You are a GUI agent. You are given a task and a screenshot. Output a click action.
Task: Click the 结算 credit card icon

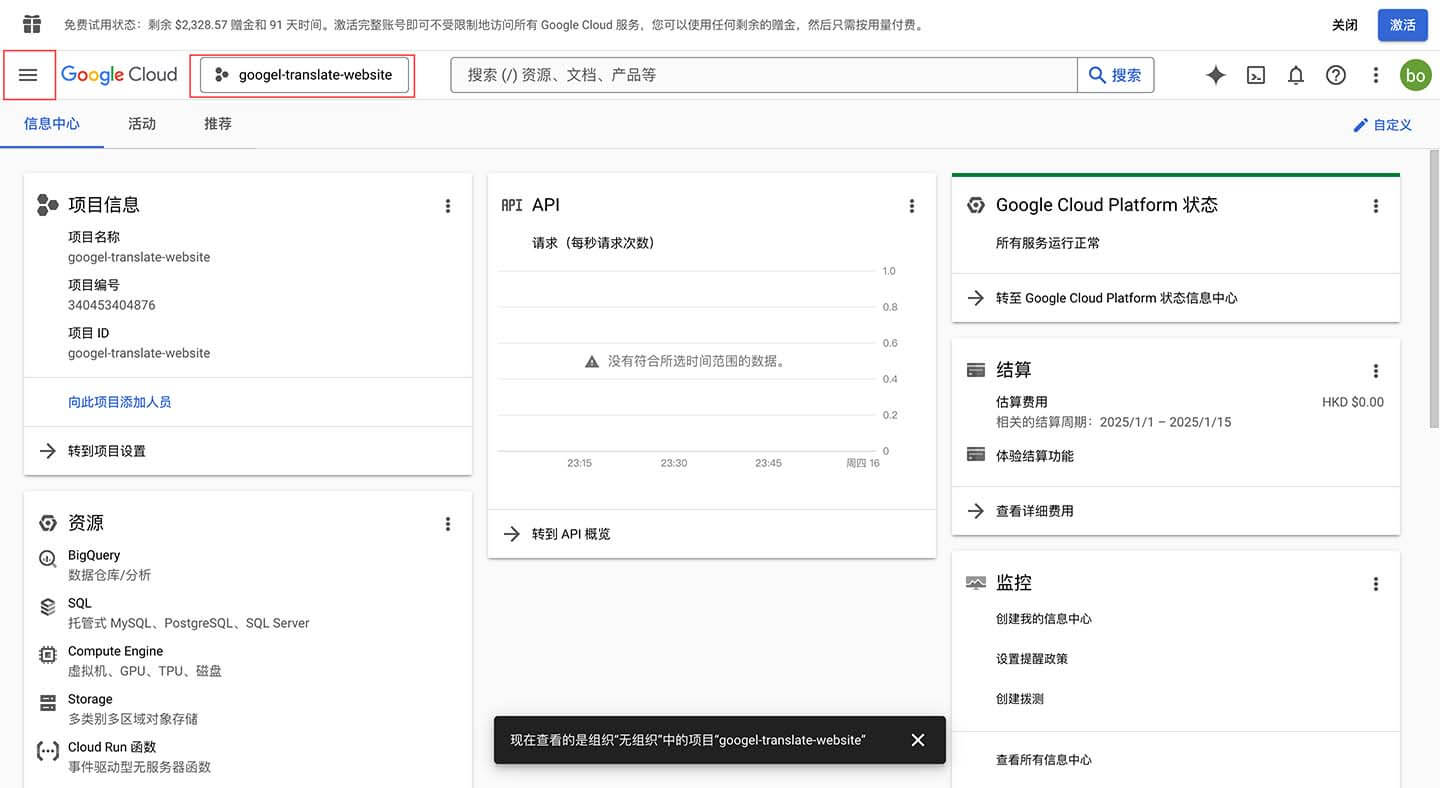pos(976,370)
